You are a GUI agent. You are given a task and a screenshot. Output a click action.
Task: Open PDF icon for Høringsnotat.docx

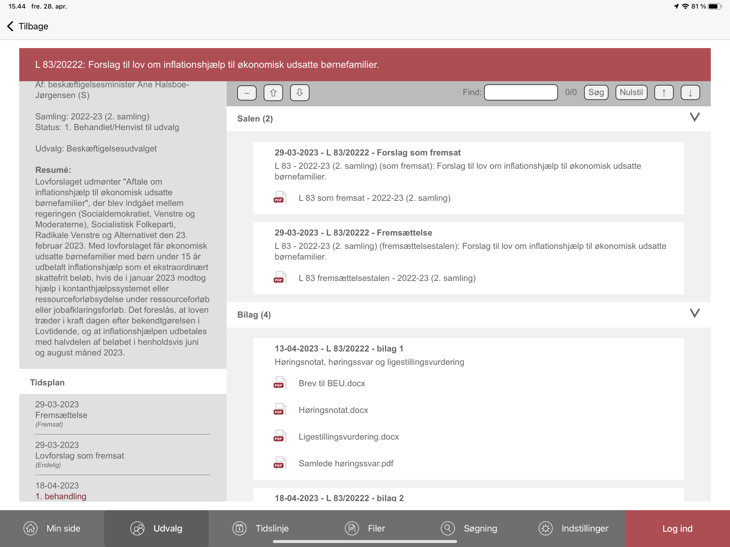coord(280,410)
